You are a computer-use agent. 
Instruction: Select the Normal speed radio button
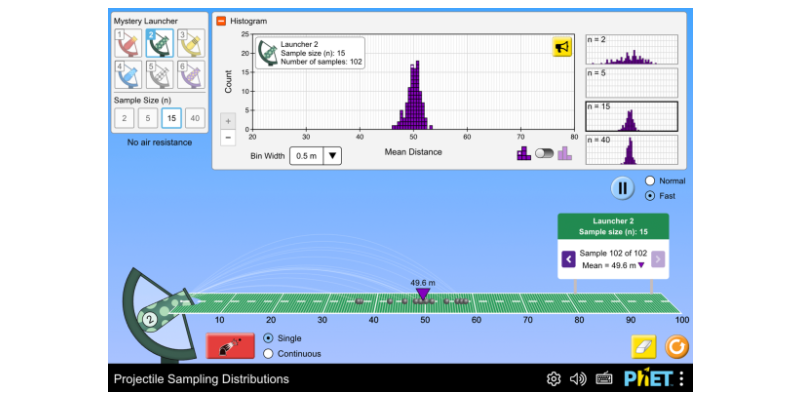coord(652,181)
